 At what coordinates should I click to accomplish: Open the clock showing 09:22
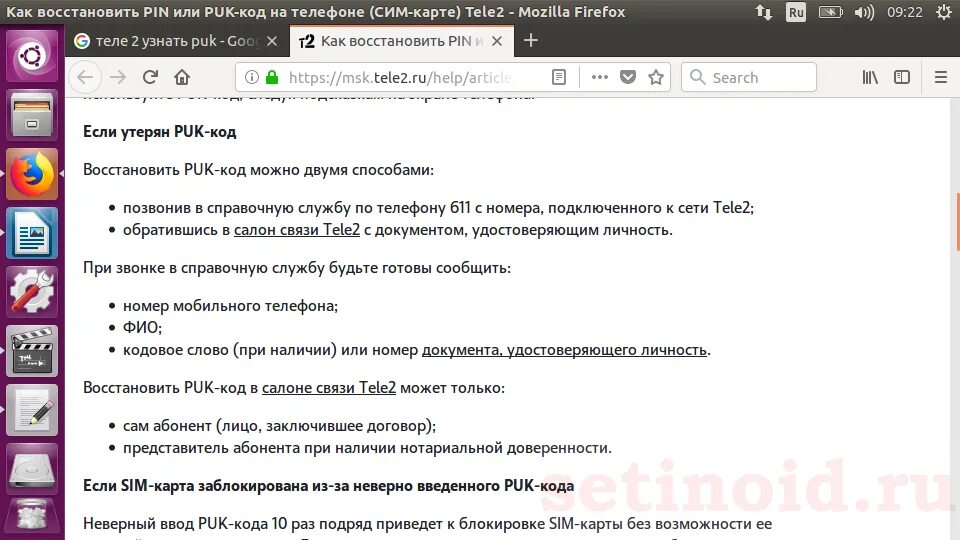[904, 12]
